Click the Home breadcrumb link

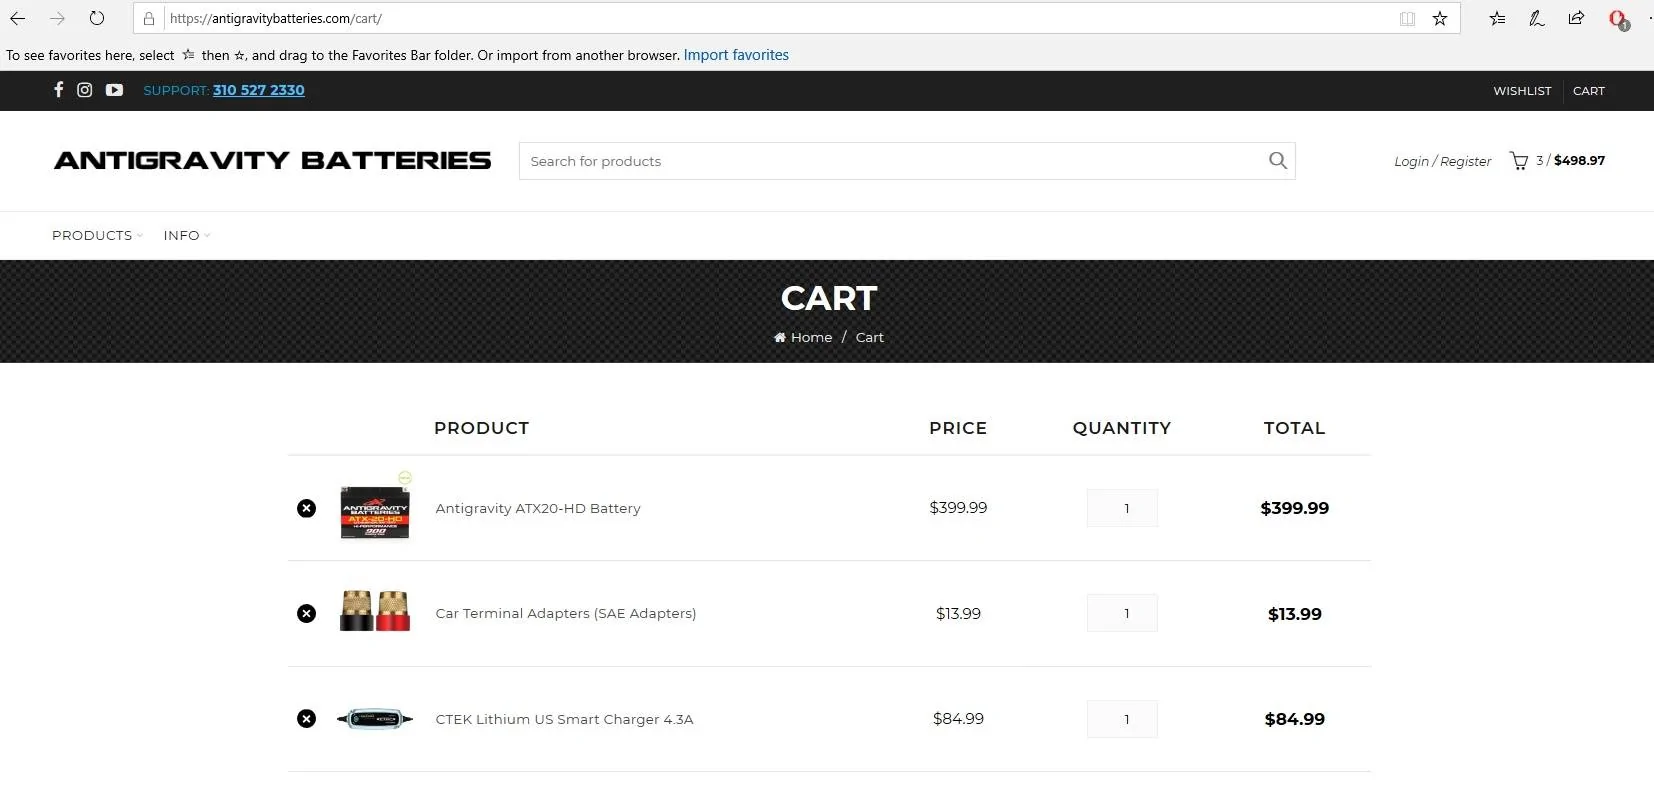click(x=811, y=338)
